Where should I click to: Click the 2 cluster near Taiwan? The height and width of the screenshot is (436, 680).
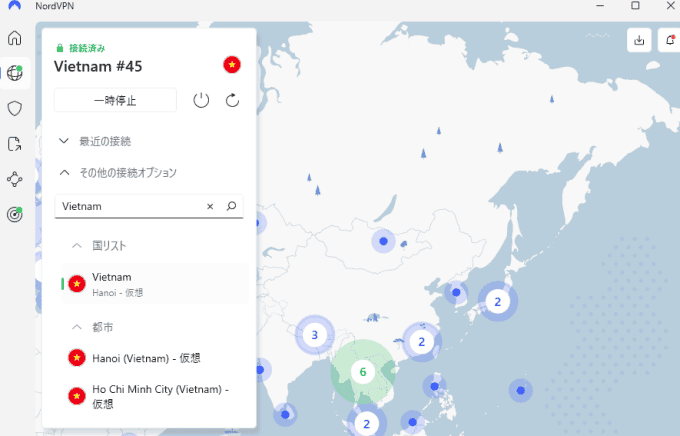pos(422,342)
